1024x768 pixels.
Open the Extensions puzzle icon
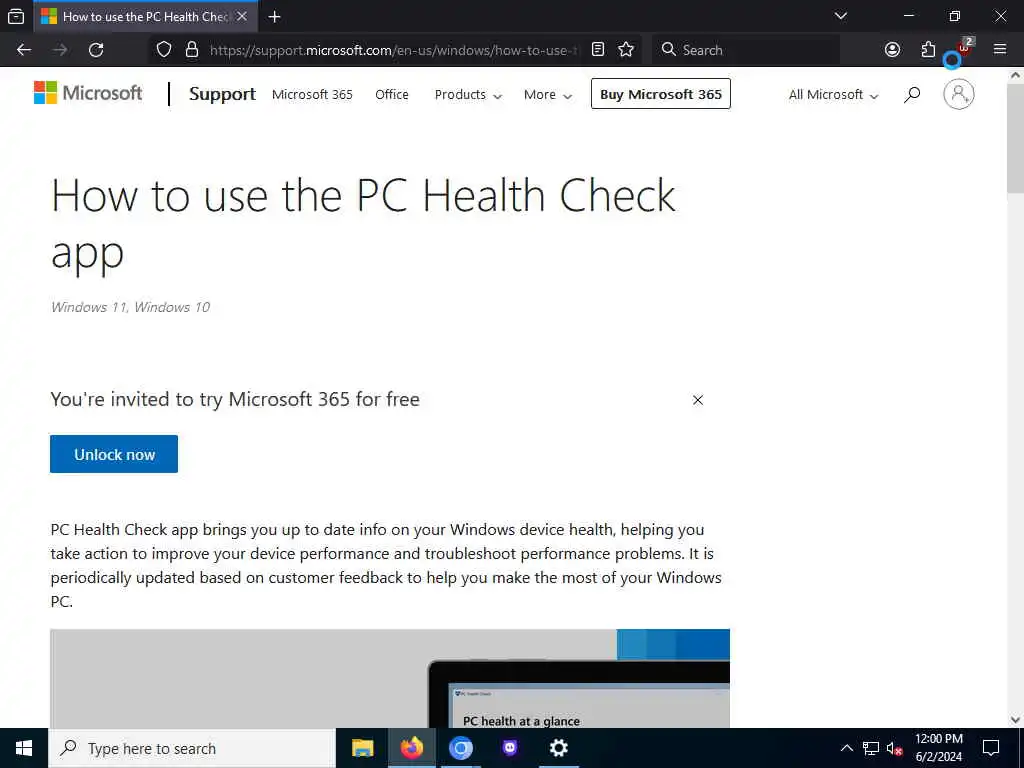928,50
